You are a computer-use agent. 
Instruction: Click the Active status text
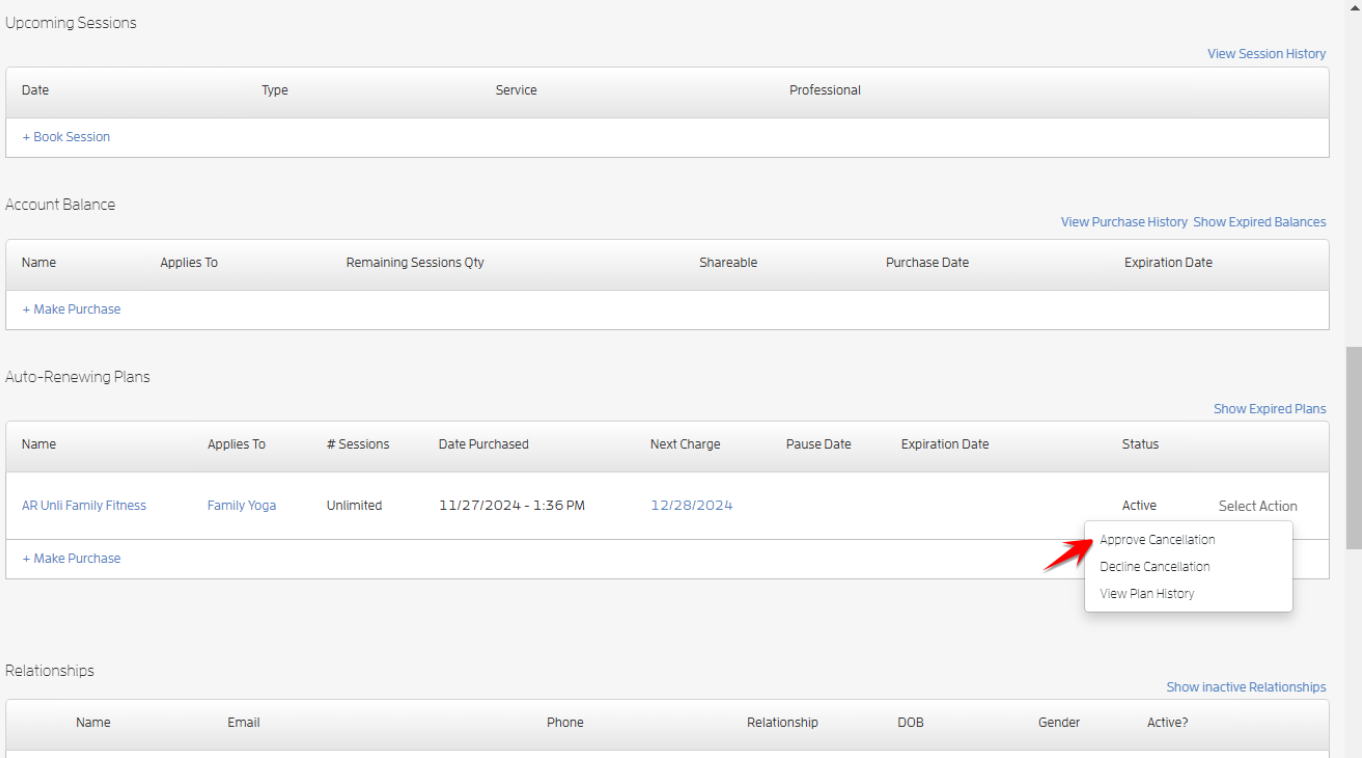[x=1139, y=506]
